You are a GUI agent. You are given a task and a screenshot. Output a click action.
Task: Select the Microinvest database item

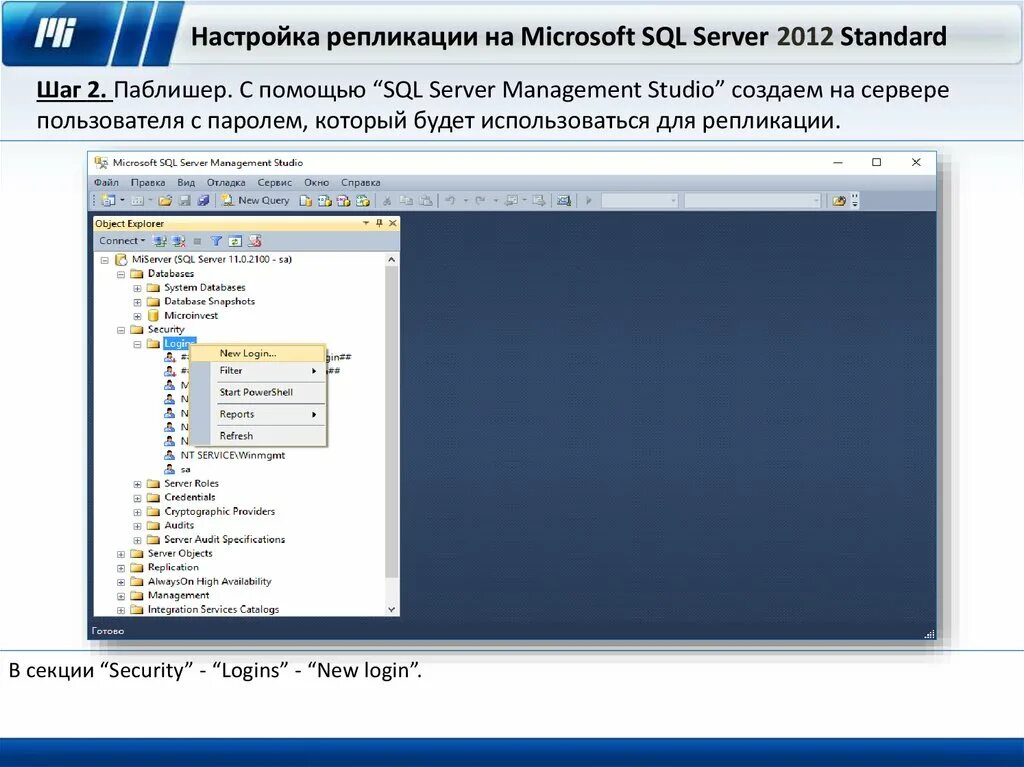pos(191,316)
